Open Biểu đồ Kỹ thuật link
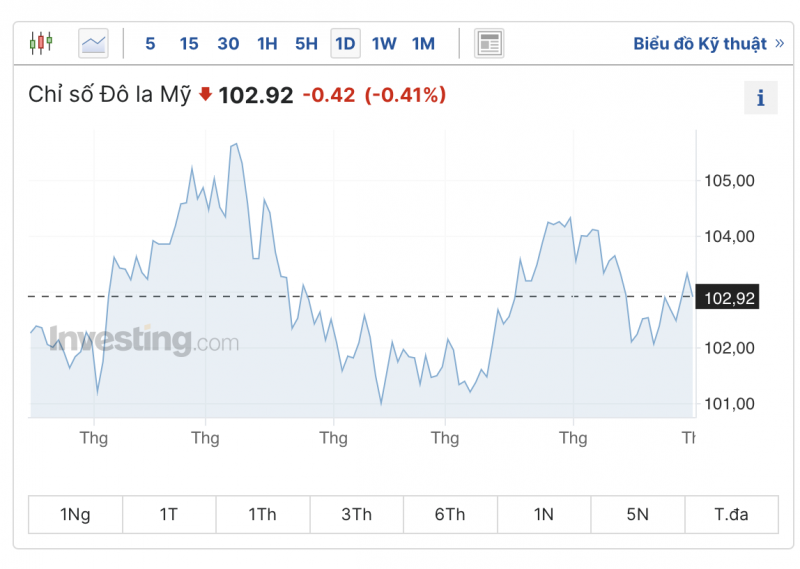Screen dimensions: 800x569 coord(708,43)
